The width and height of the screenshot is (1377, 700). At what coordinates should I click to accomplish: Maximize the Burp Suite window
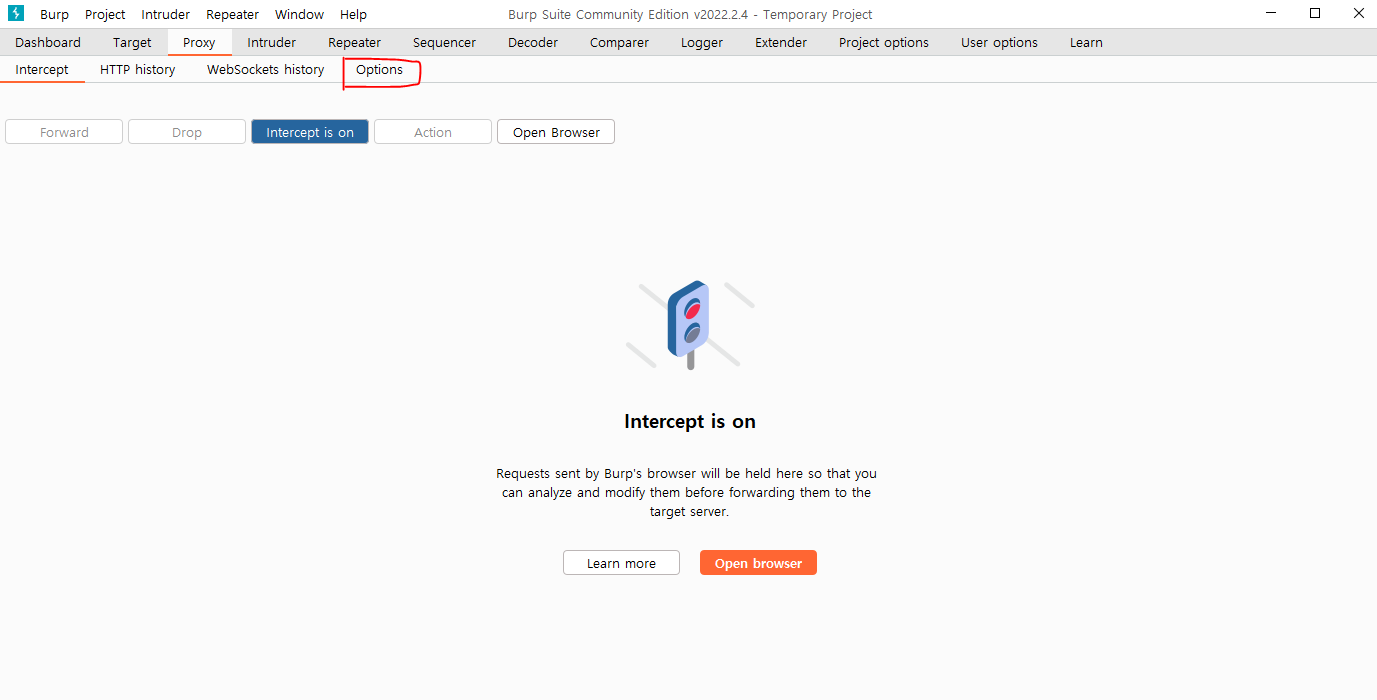(x=1315, y=14)
